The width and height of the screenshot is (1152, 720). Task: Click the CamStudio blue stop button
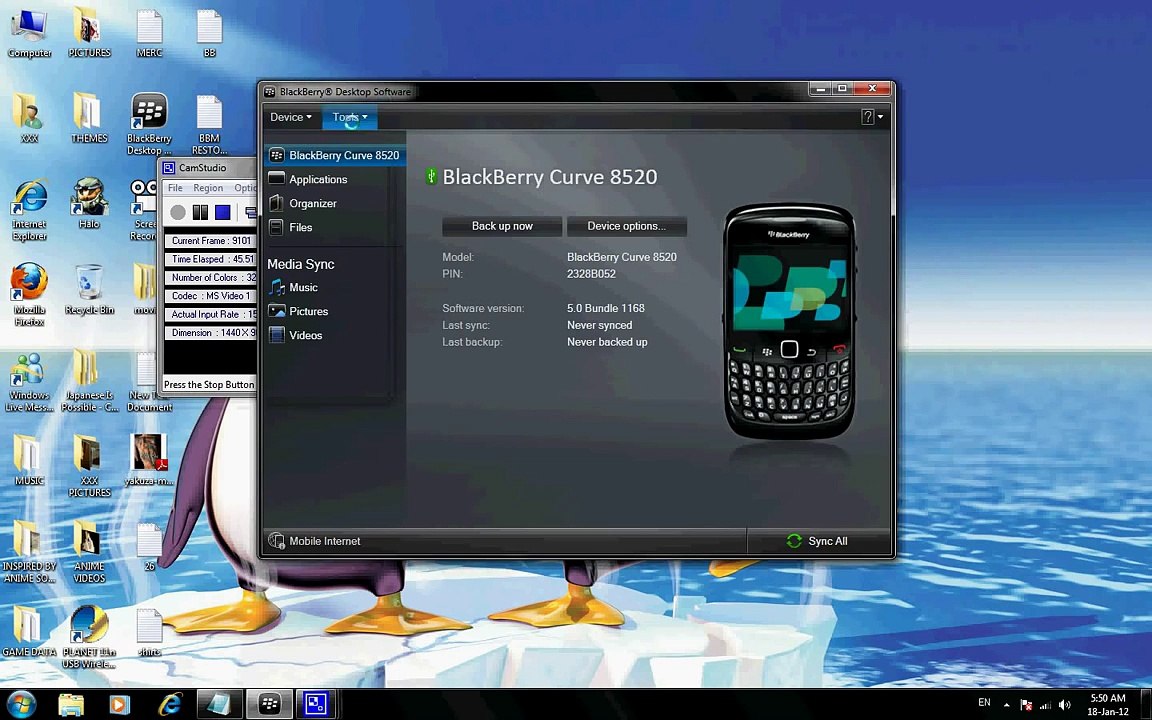223,212
